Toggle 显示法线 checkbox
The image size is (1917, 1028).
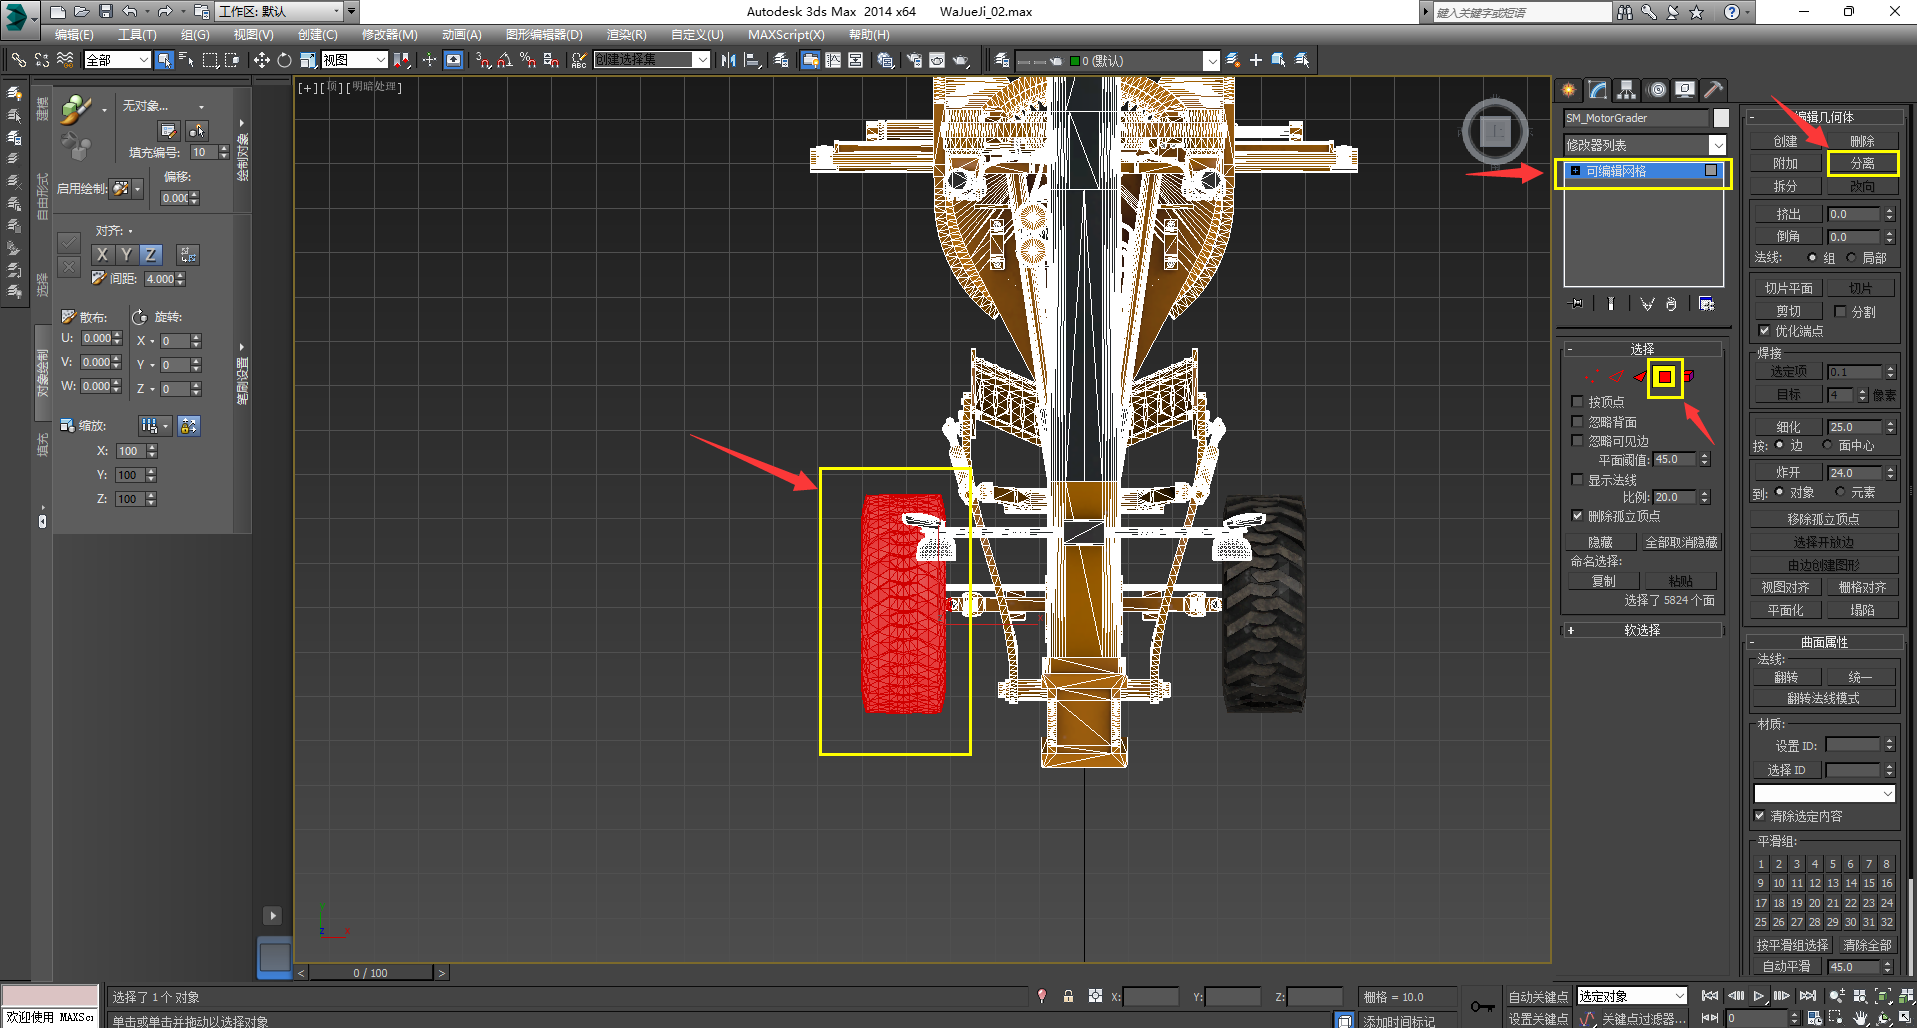point(1577,480)
